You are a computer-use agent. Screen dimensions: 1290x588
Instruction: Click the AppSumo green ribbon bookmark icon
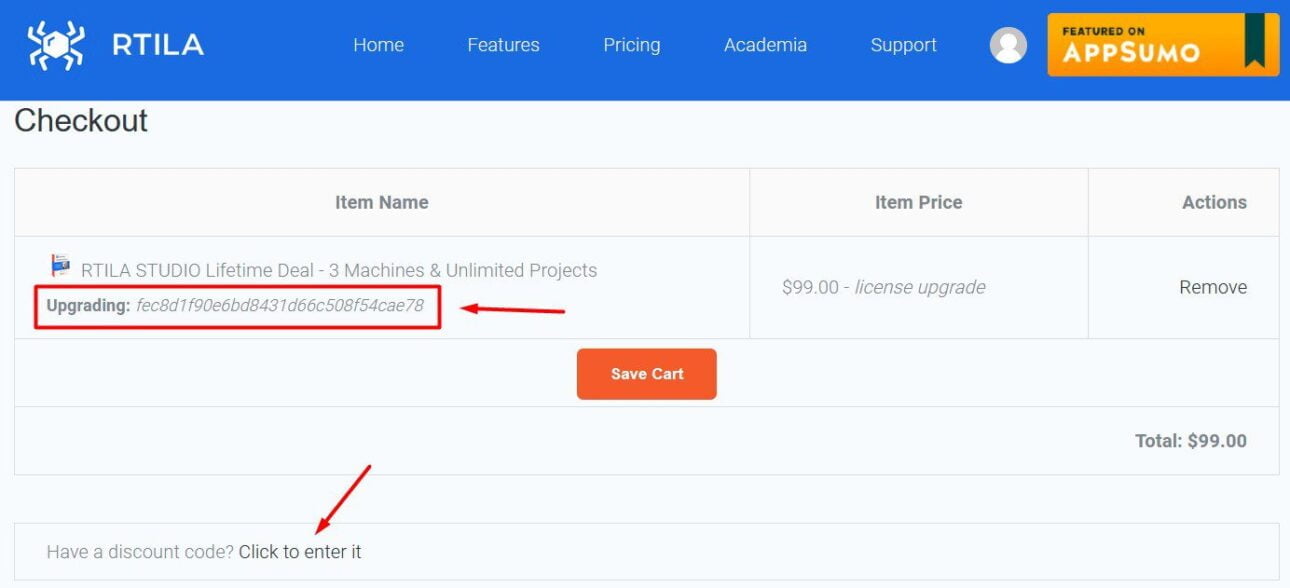point(1254,40)
